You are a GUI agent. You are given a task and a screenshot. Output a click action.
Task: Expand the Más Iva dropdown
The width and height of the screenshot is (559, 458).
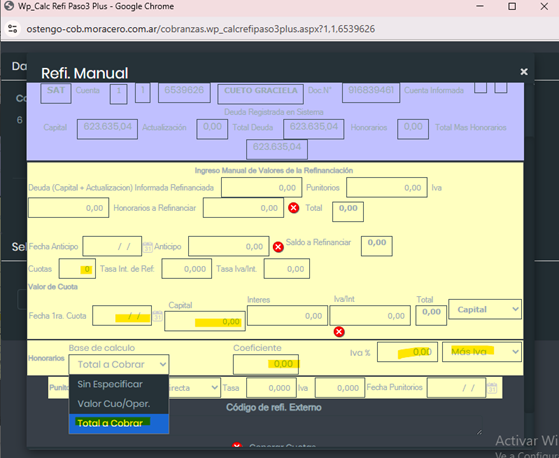[x=482, y=352]
